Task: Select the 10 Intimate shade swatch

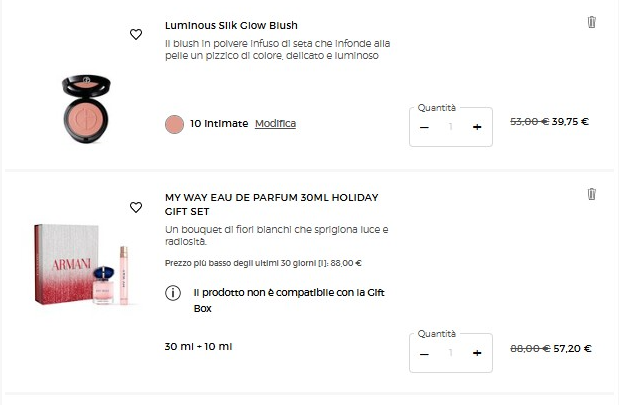Action: [x=174, y=124]
